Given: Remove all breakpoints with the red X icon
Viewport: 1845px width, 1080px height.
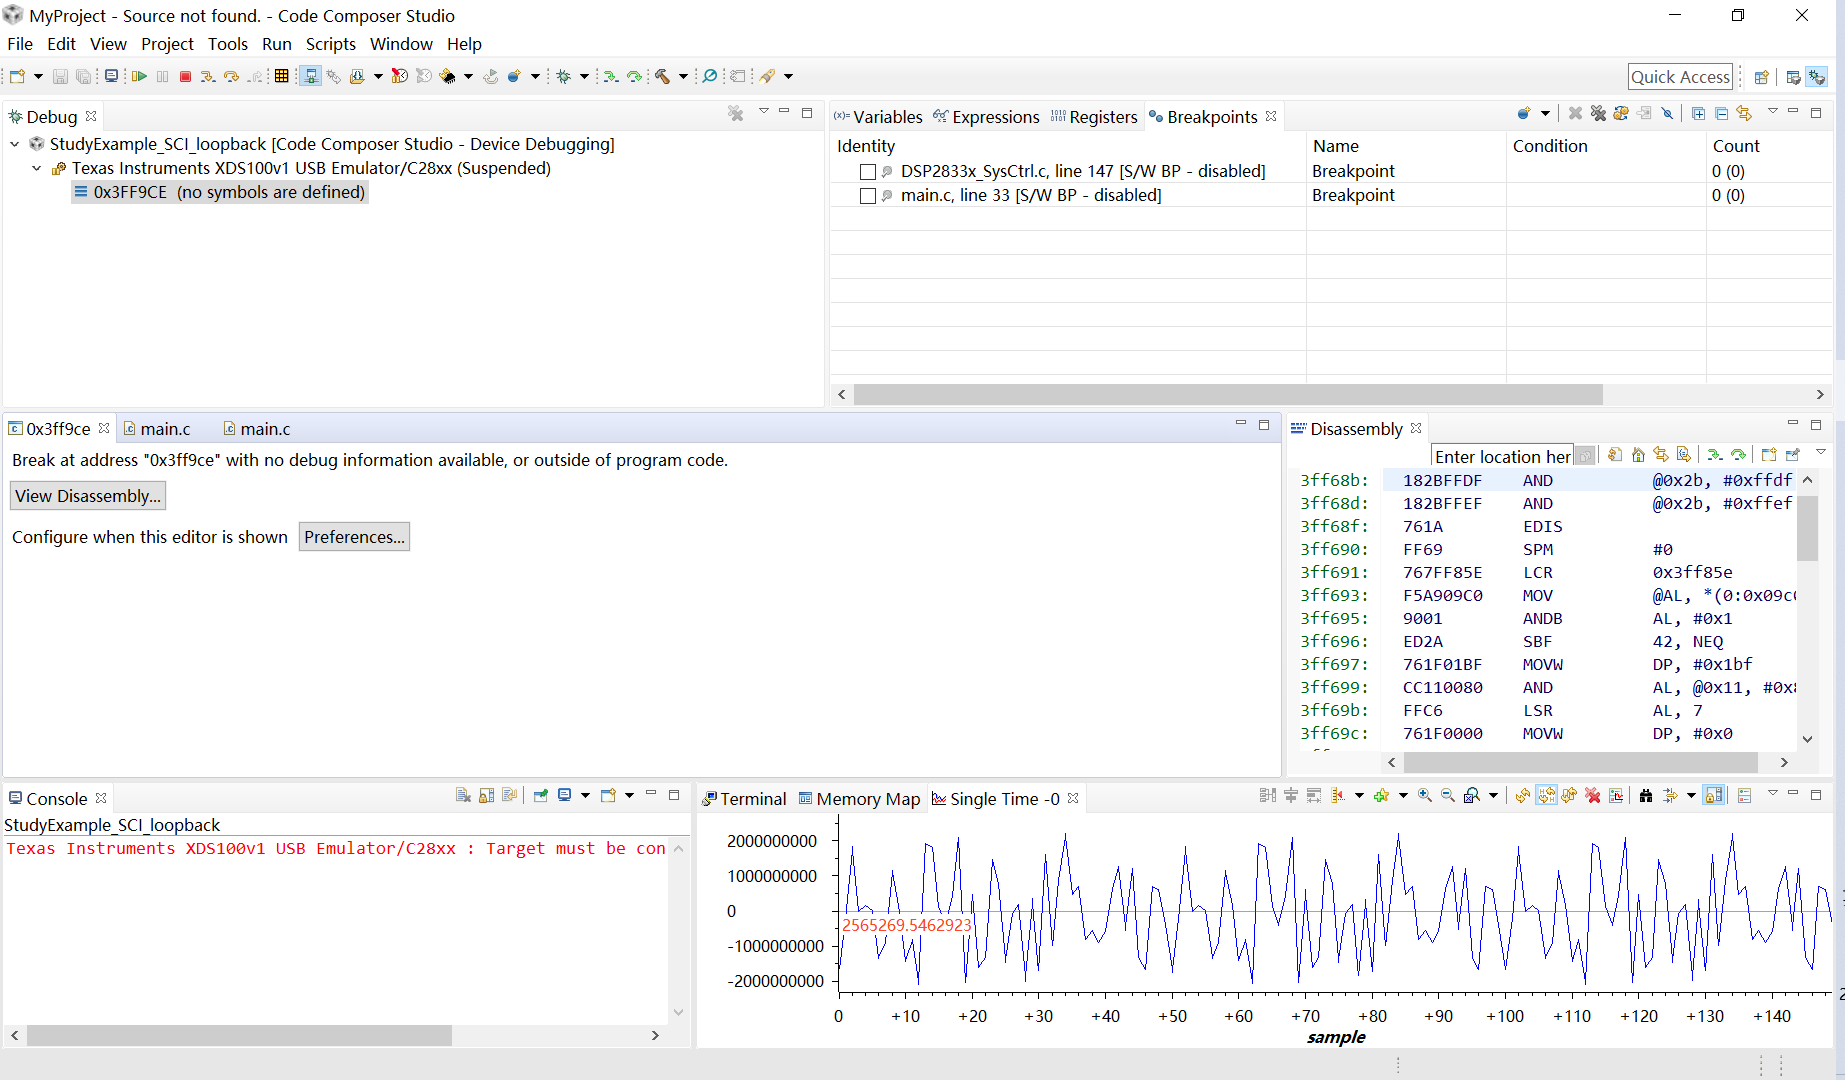Looking at the screenshot, I should 1598,114.
